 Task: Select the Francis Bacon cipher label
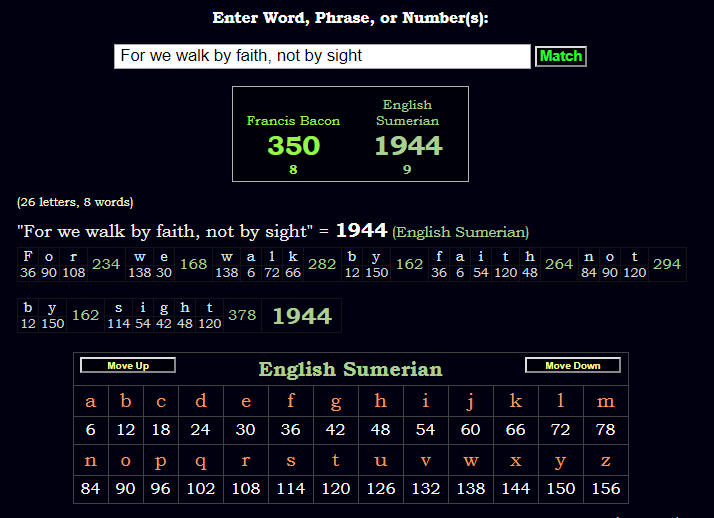[x=293, y=121]
